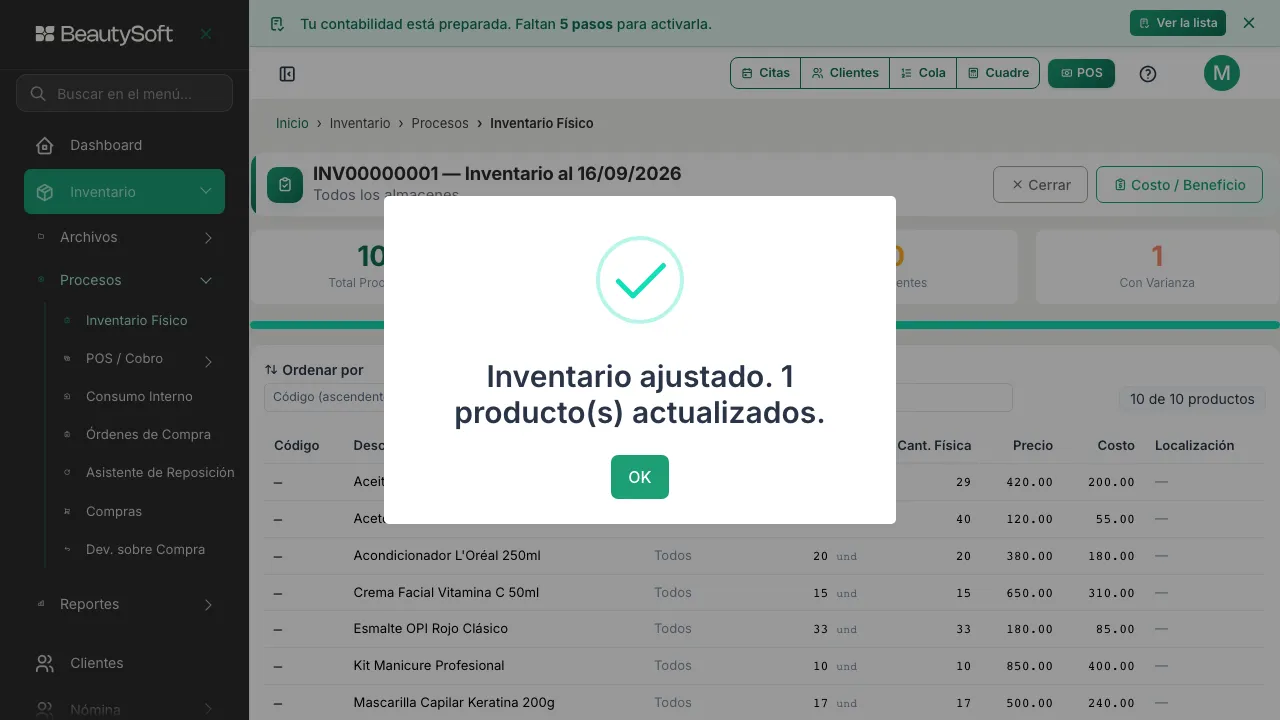This screenshot has width=1280, height=720.
Task: Open Dev. sobre Compra
Action: point(145,549)
